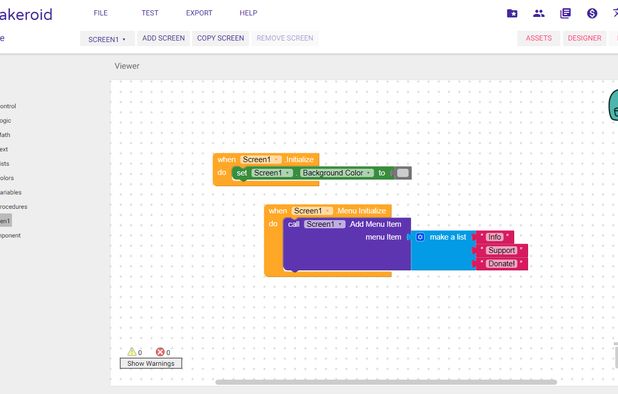
Task: Click the red error circle icon
Action: pyautogui.click(x=160, y=352)
